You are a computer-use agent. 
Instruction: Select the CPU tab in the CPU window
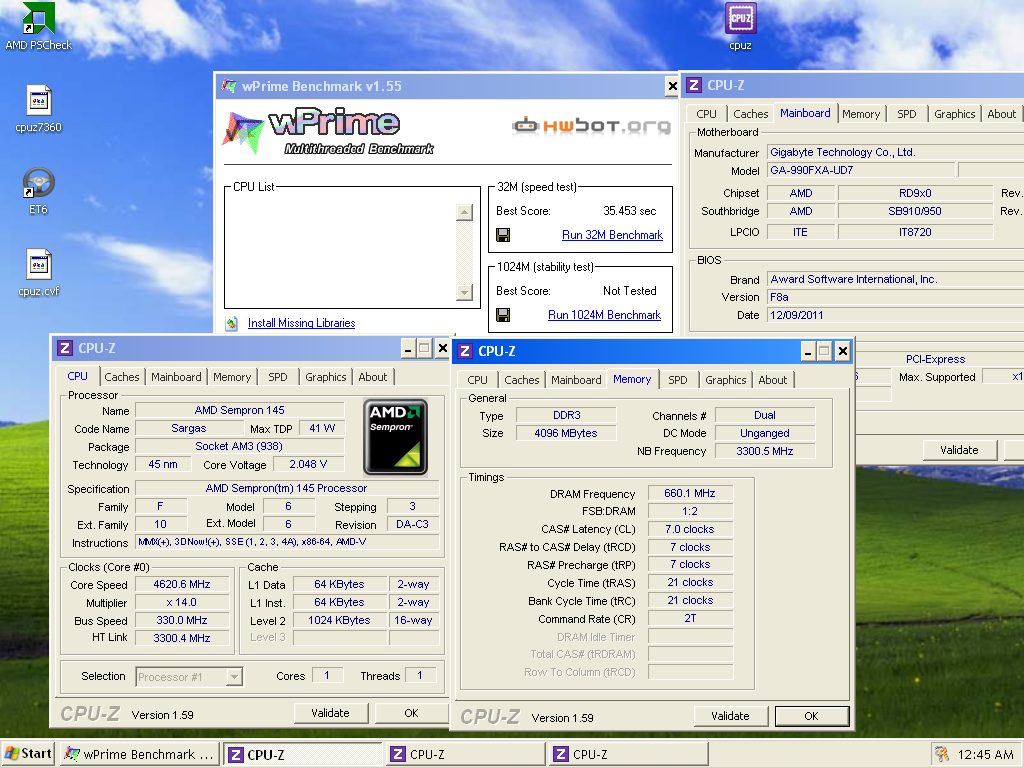pos(77,376)
